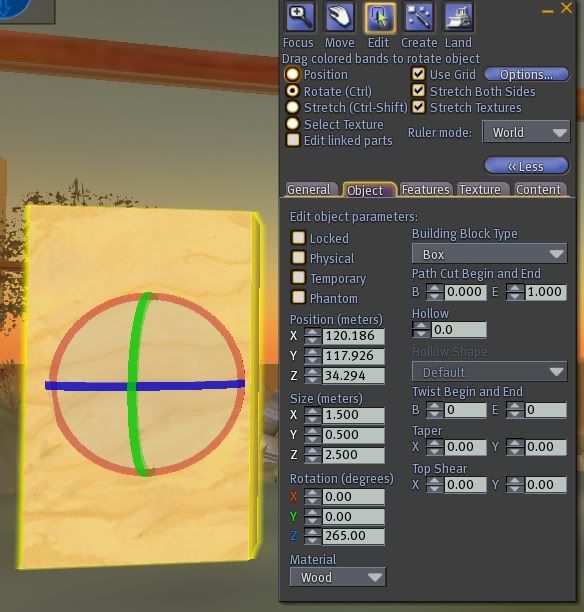This screenshot has width=584, height=612.
Task: Choose the Position radio option
Action: click(293, 74)
